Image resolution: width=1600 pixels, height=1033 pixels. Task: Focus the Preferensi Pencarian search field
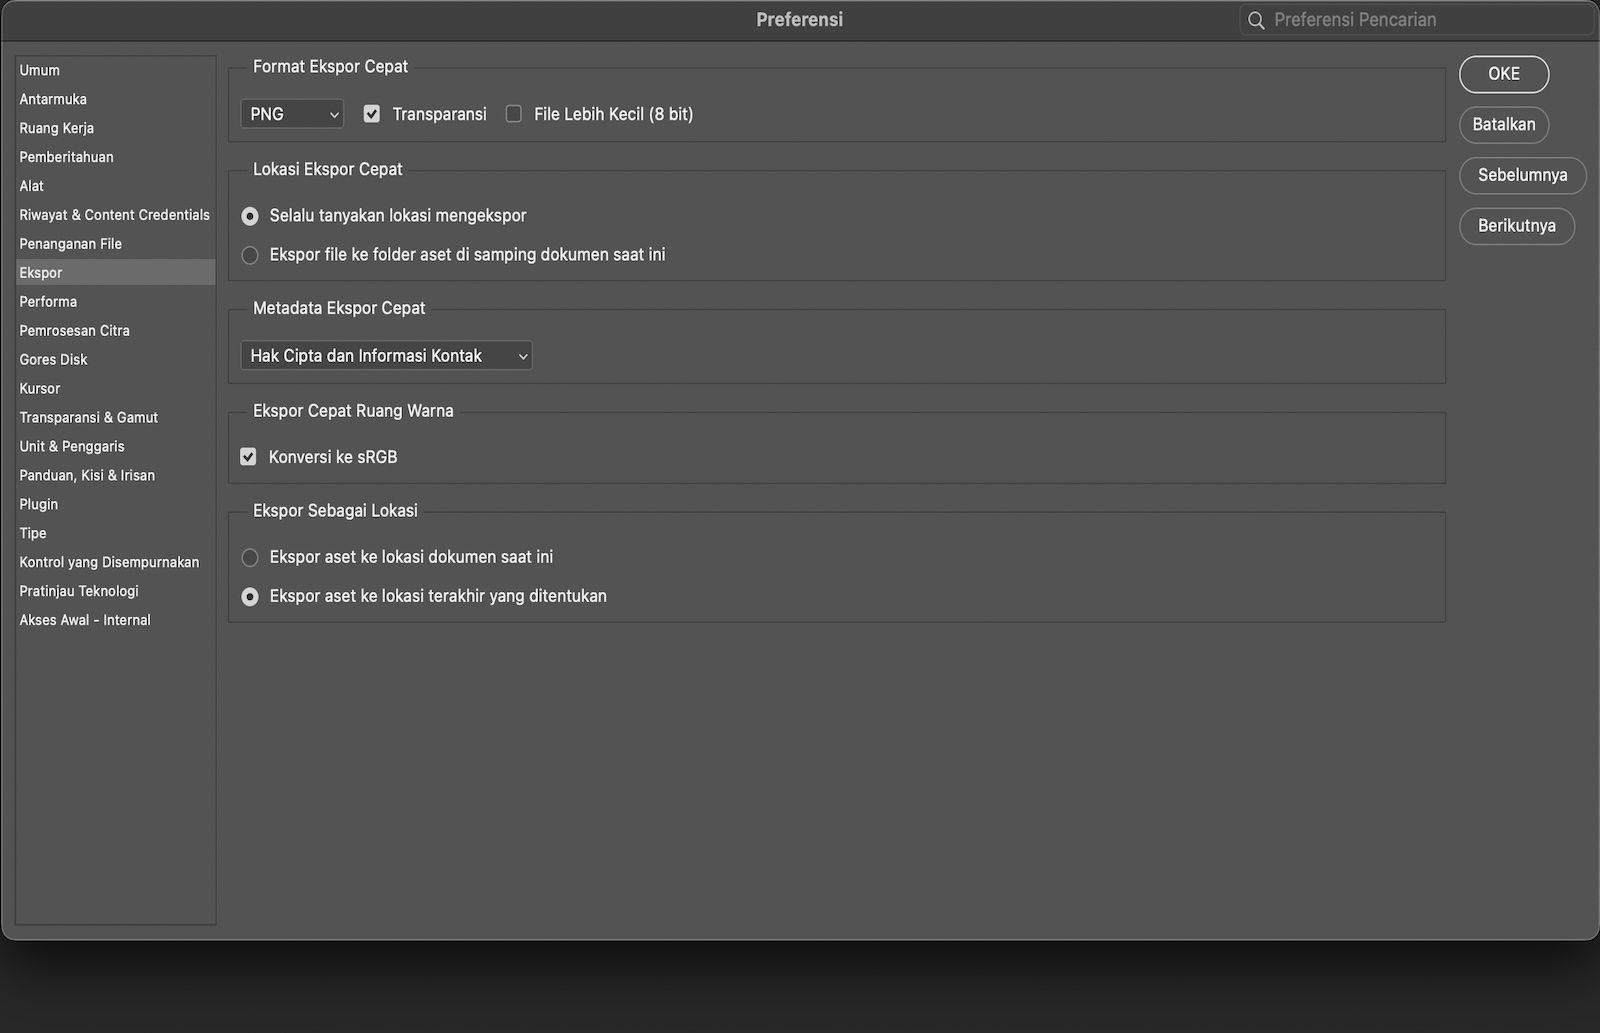[1420, 20]
